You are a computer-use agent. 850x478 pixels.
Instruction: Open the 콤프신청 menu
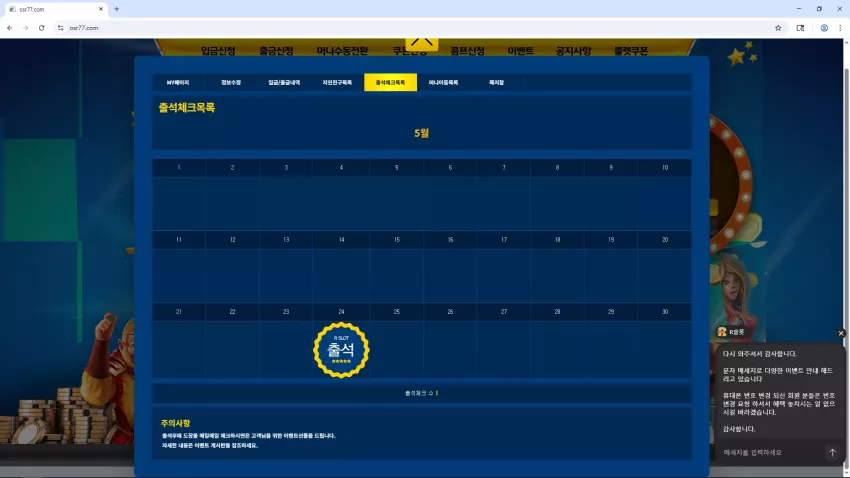click(x=467, y=50)
